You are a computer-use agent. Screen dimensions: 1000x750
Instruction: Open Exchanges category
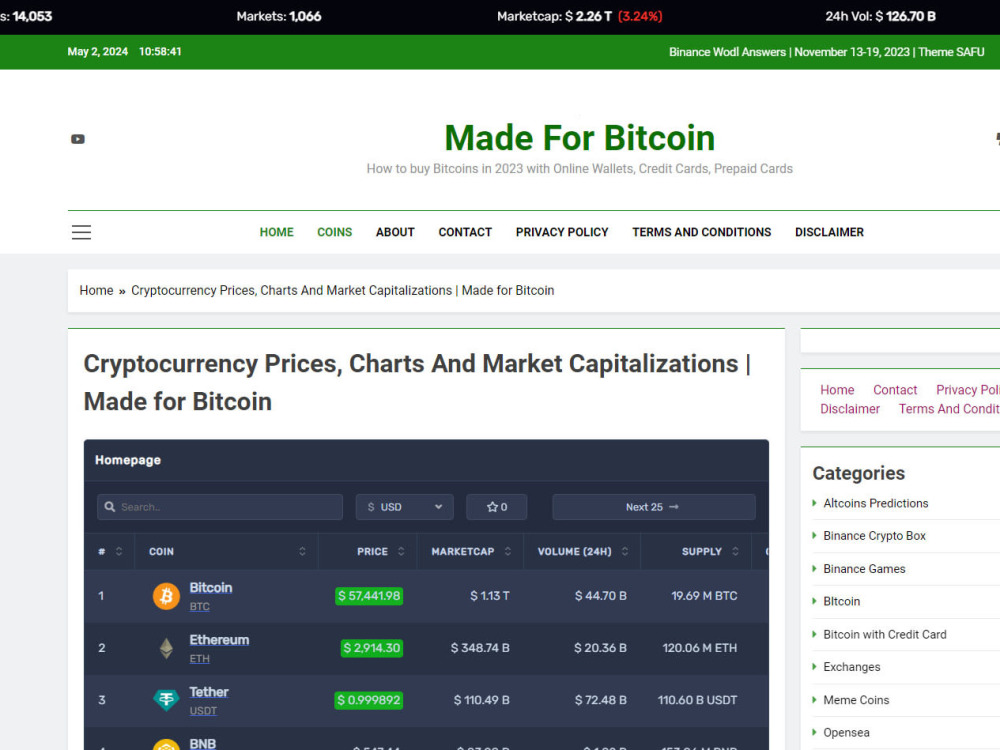(851, 667)
